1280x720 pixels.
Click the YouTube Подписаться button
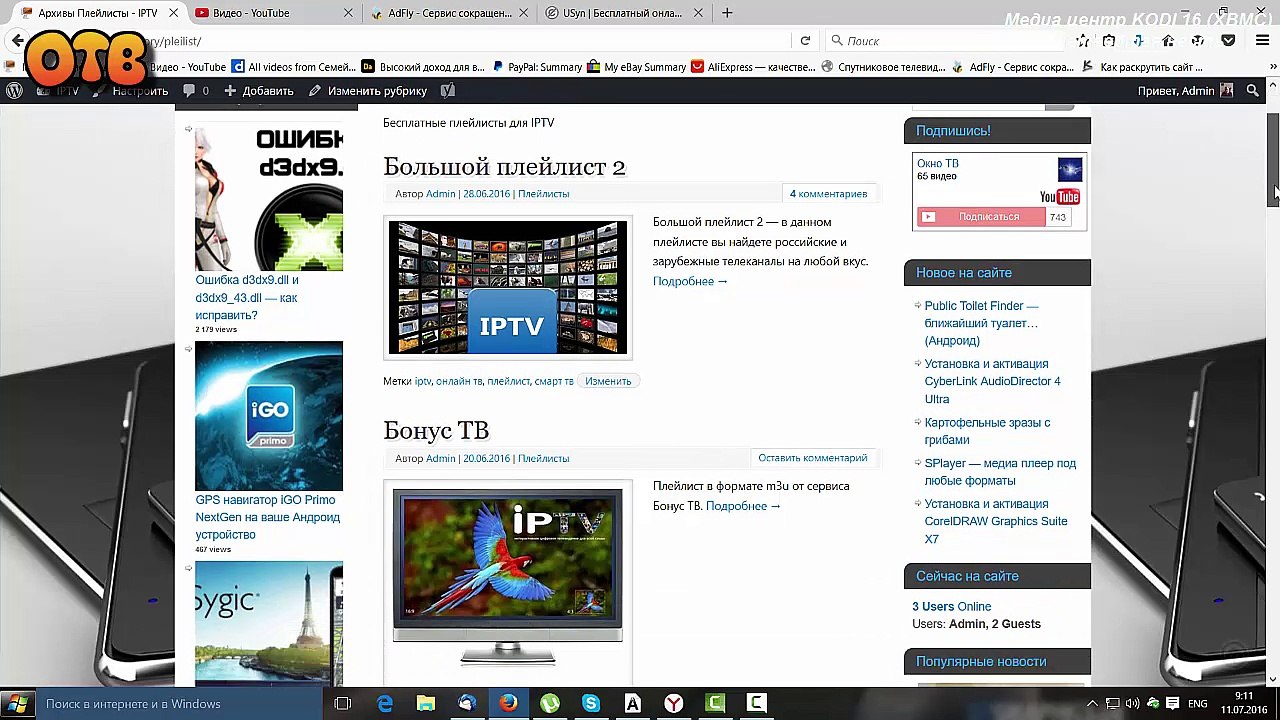(982, 217)
